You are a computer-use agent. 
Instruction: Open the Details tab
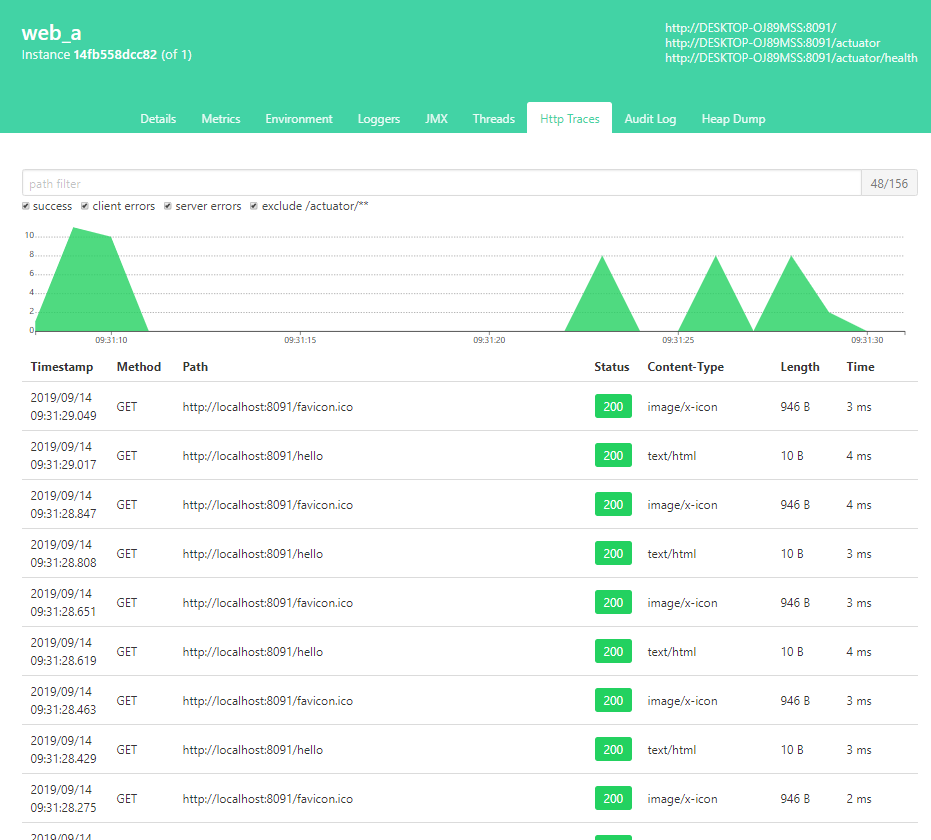pos(158,119)
